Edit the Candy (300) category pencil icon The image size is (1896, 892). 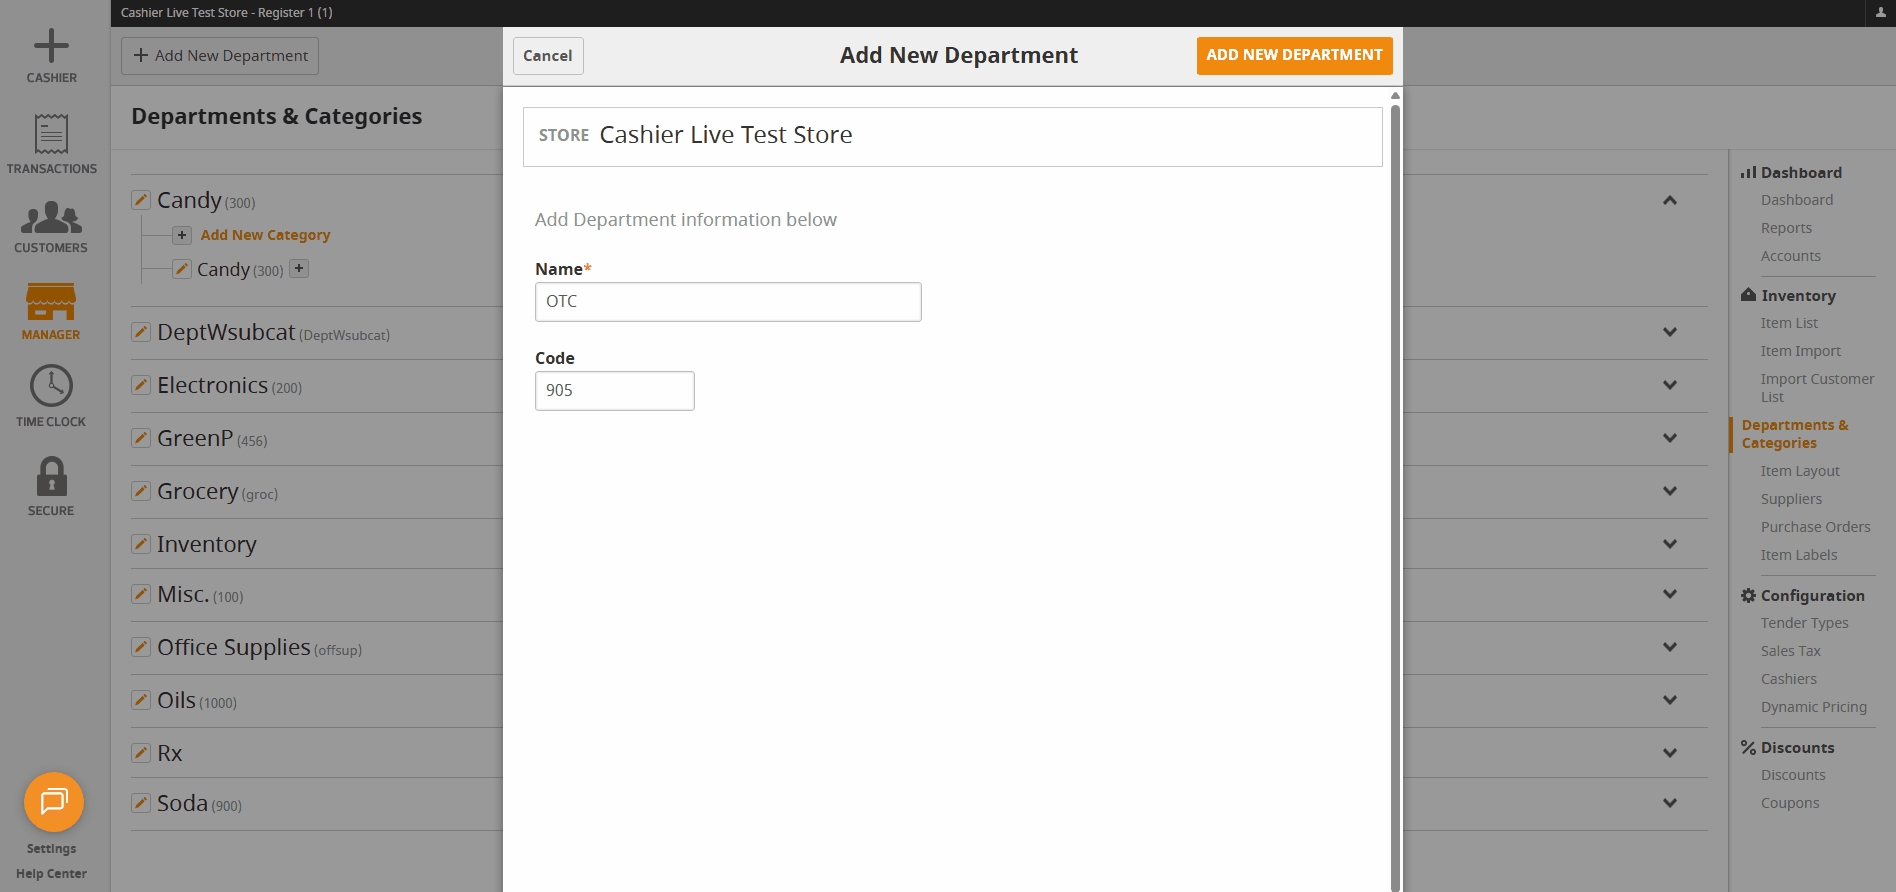point(182,269)
